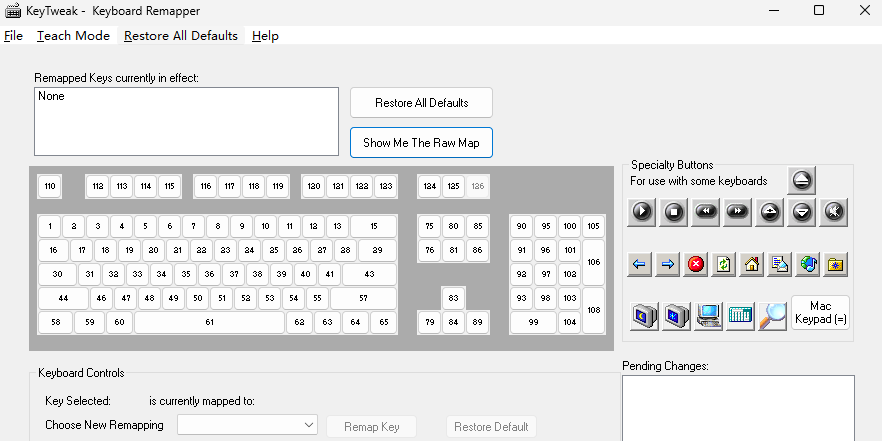This screenshot has height=441, width=882.
Task: Select the Calculator specialty icon
Action: point(740,316)
